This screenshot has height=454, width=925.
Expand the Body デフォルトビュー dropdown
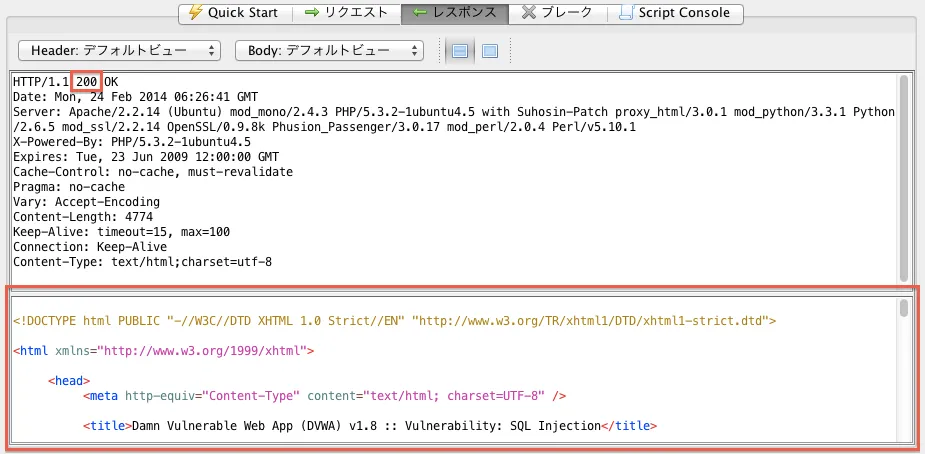coord(329,50)
